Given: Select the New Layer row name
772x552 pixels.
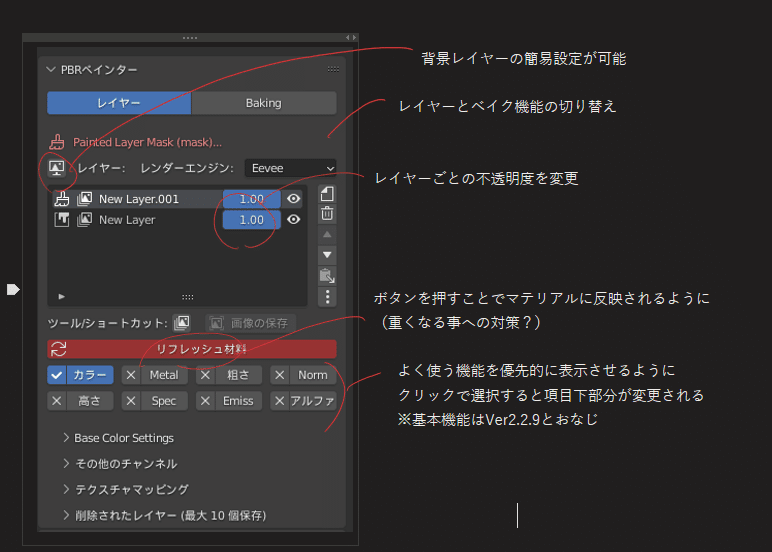Looking at the screenshot, I should tap(127, 220).
